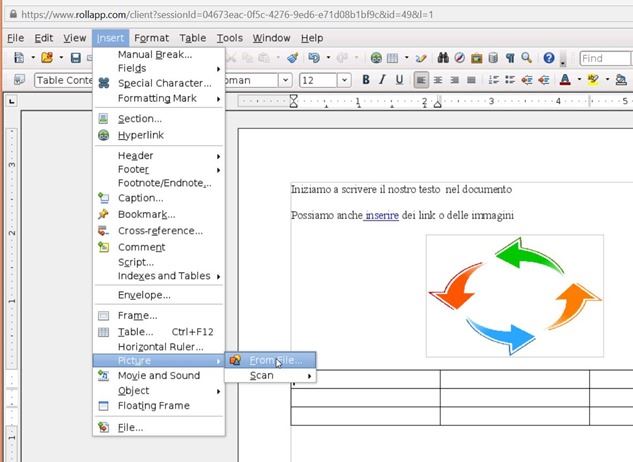
Task: Toggle Nonprinting Characters pilcrow icon
Action: 510,58
